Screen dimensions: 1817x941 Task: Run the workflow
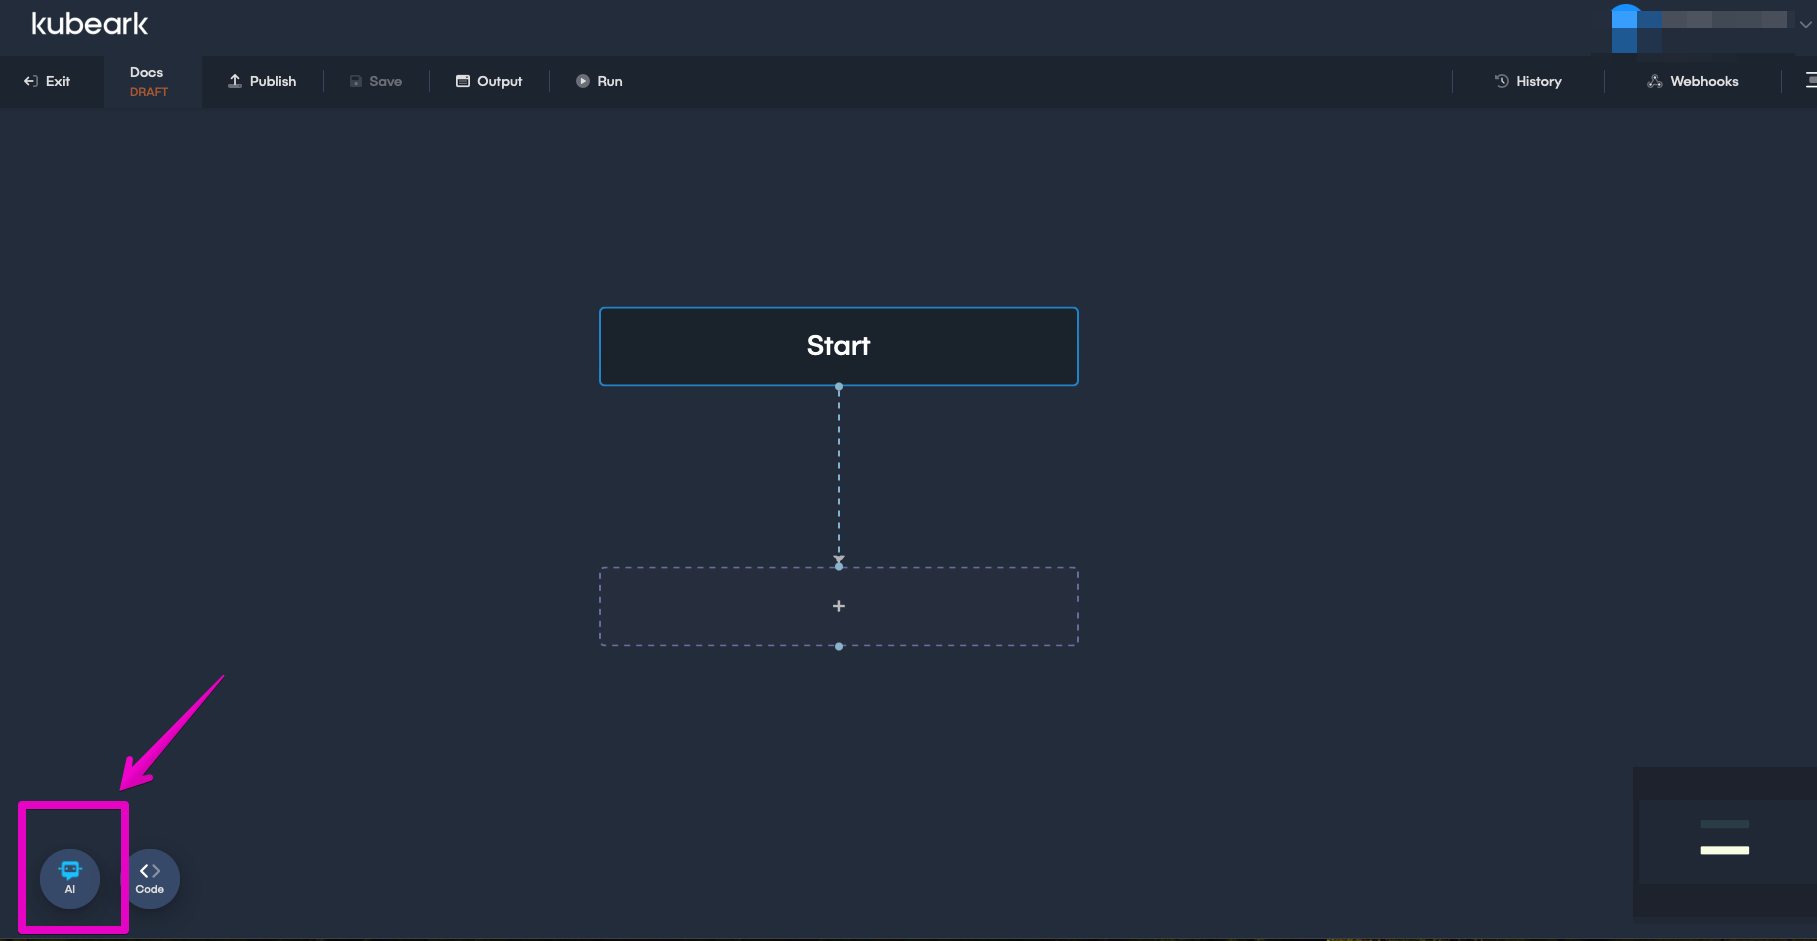(x=599, y=81)
